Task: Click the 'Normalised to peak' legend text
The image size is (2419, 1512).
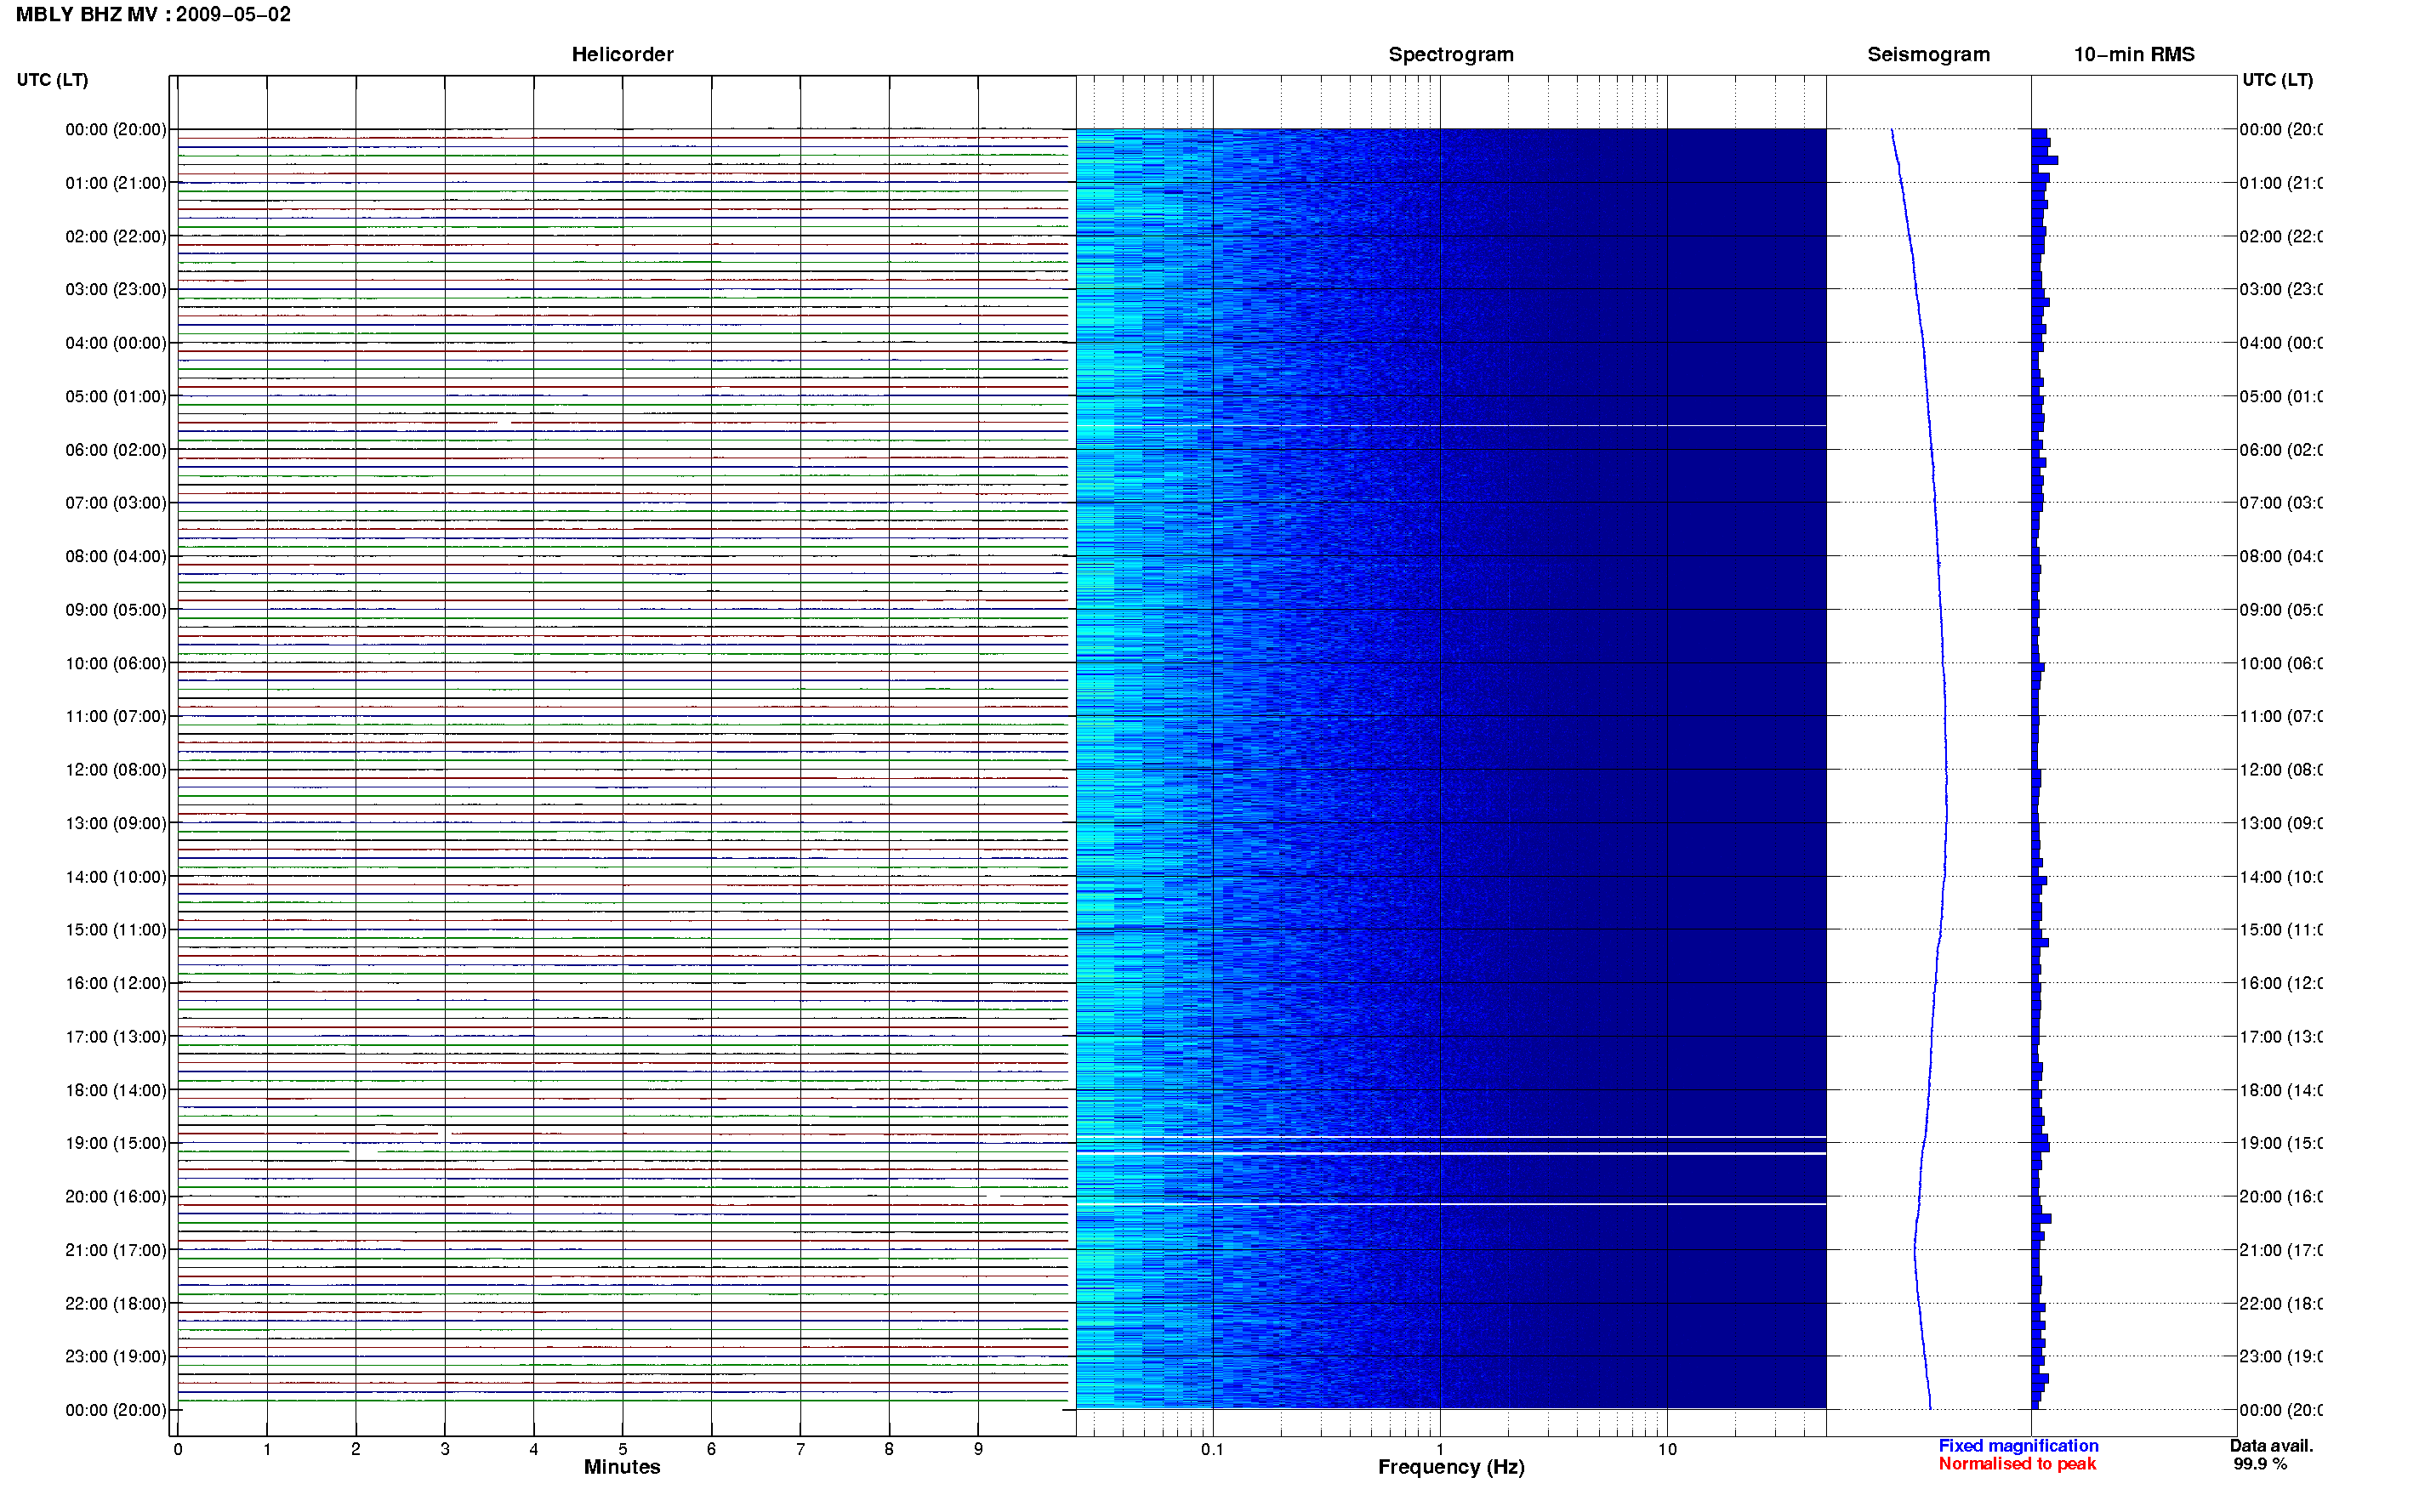Action: [x=2017, y=1464]
